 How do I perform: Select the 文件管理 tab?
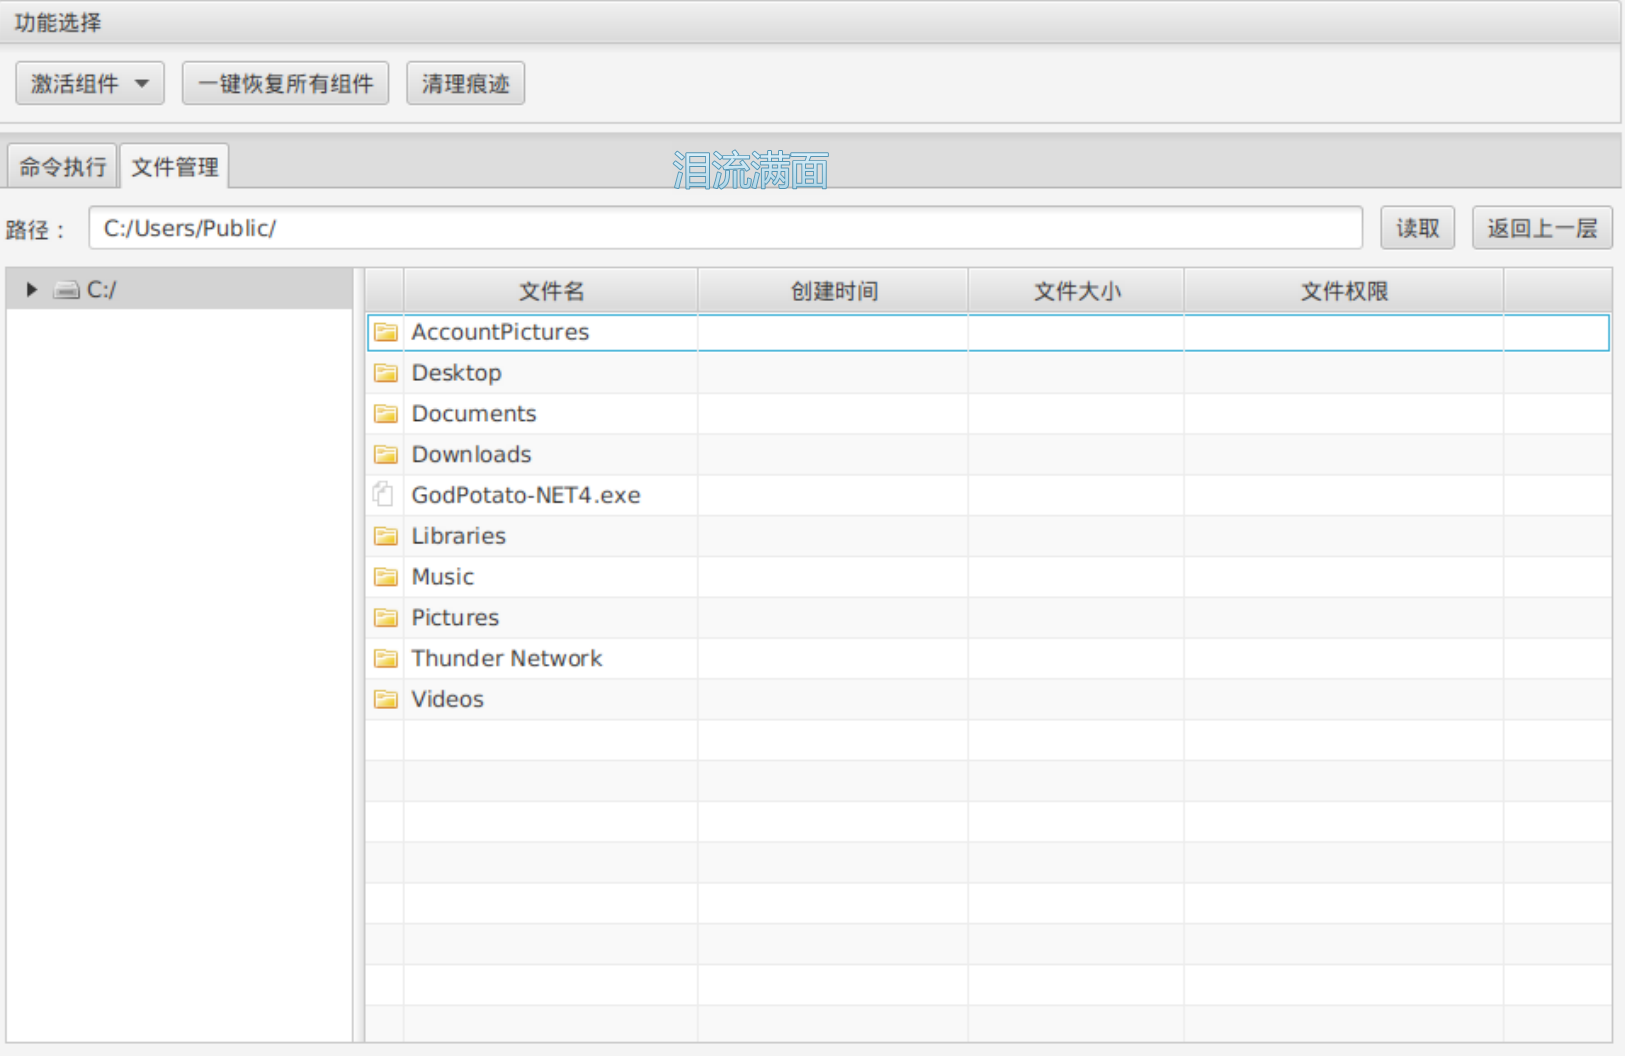tap(175, 167)
